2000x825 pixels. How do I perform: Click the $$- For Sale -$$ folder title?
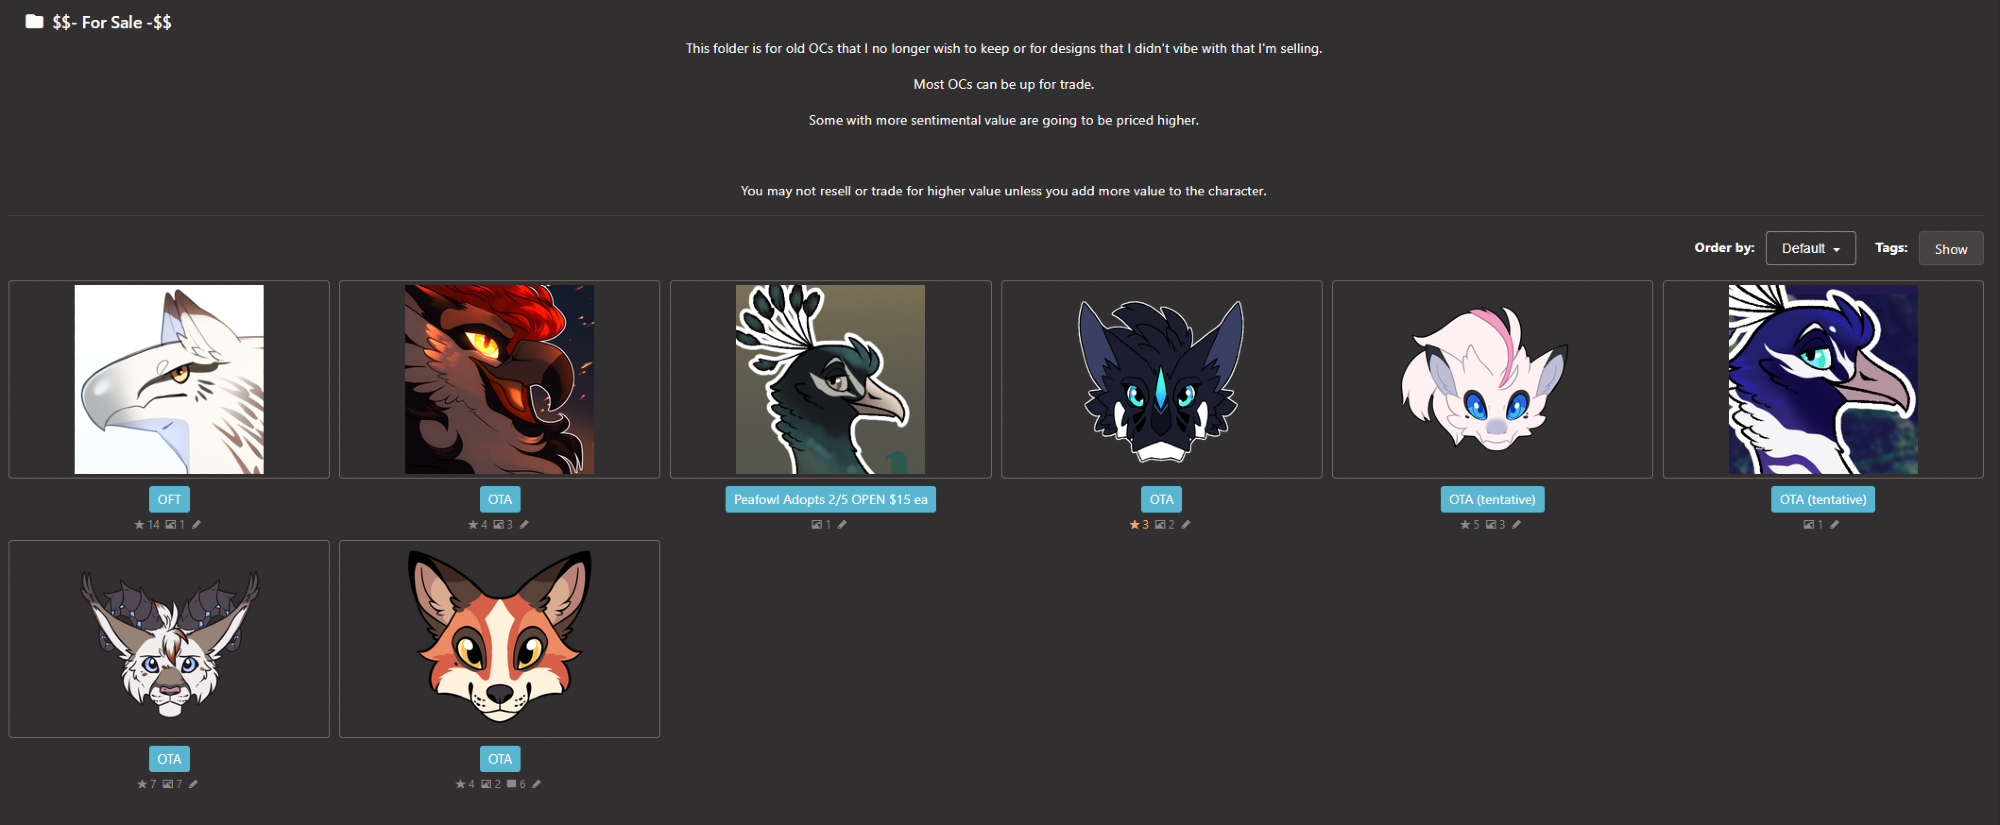112,22
